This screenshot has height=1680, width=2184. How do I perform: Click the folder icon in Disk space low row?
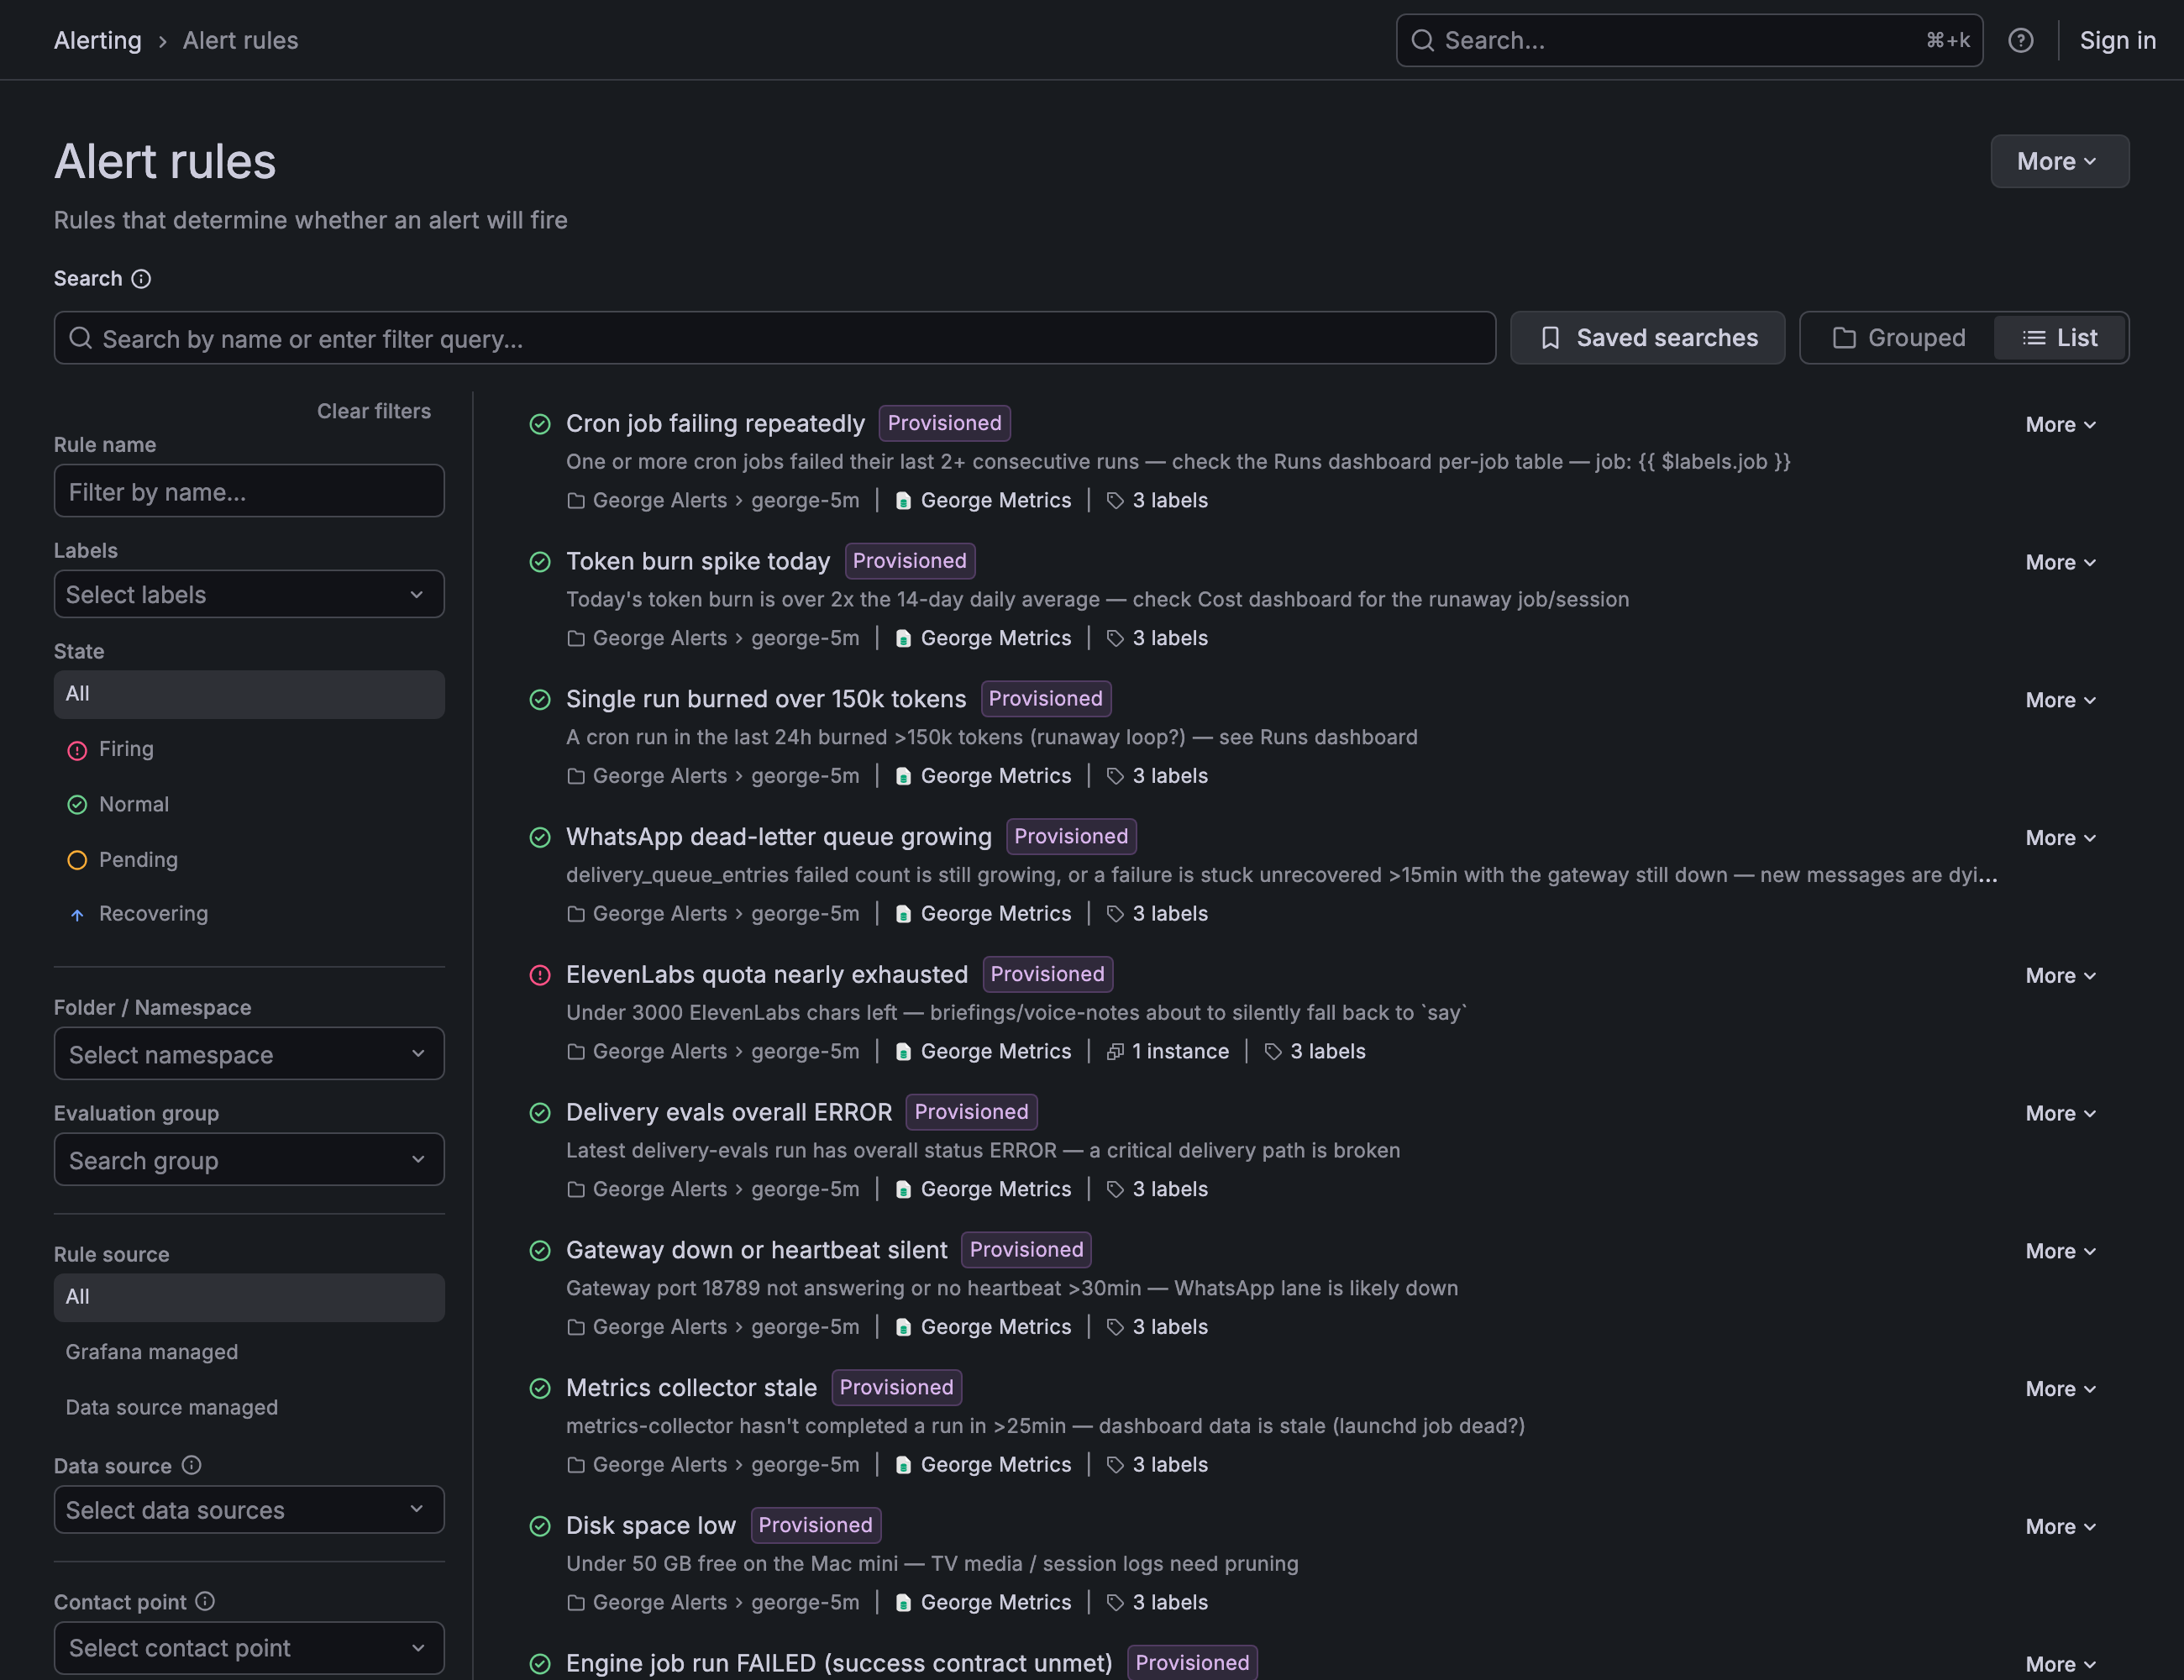[x=576, y=1602]
